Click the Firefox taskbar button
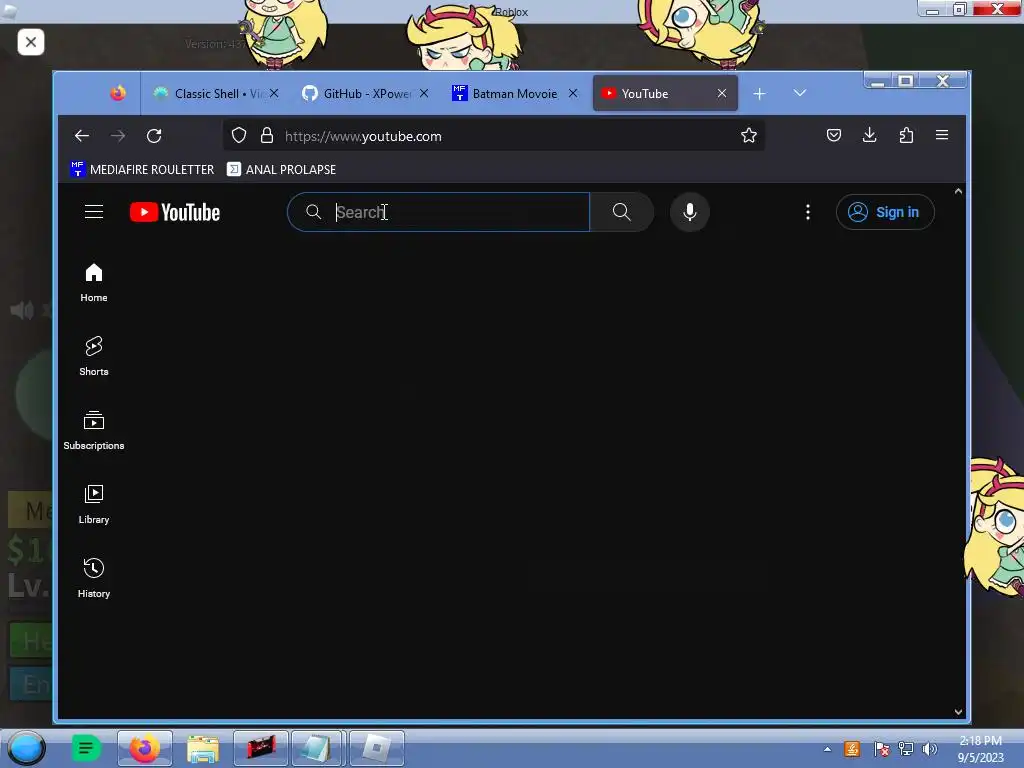The image size is (1024, 768). tap(145, 748)
